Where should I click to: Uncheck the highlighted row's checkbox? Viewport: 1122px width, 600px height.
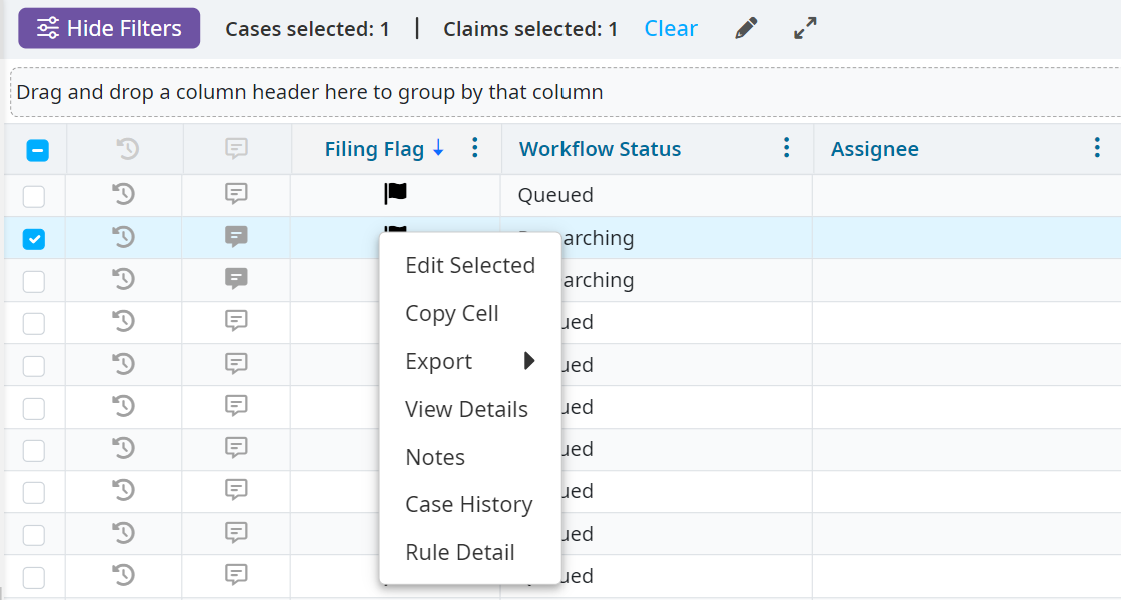coord(36,237)
